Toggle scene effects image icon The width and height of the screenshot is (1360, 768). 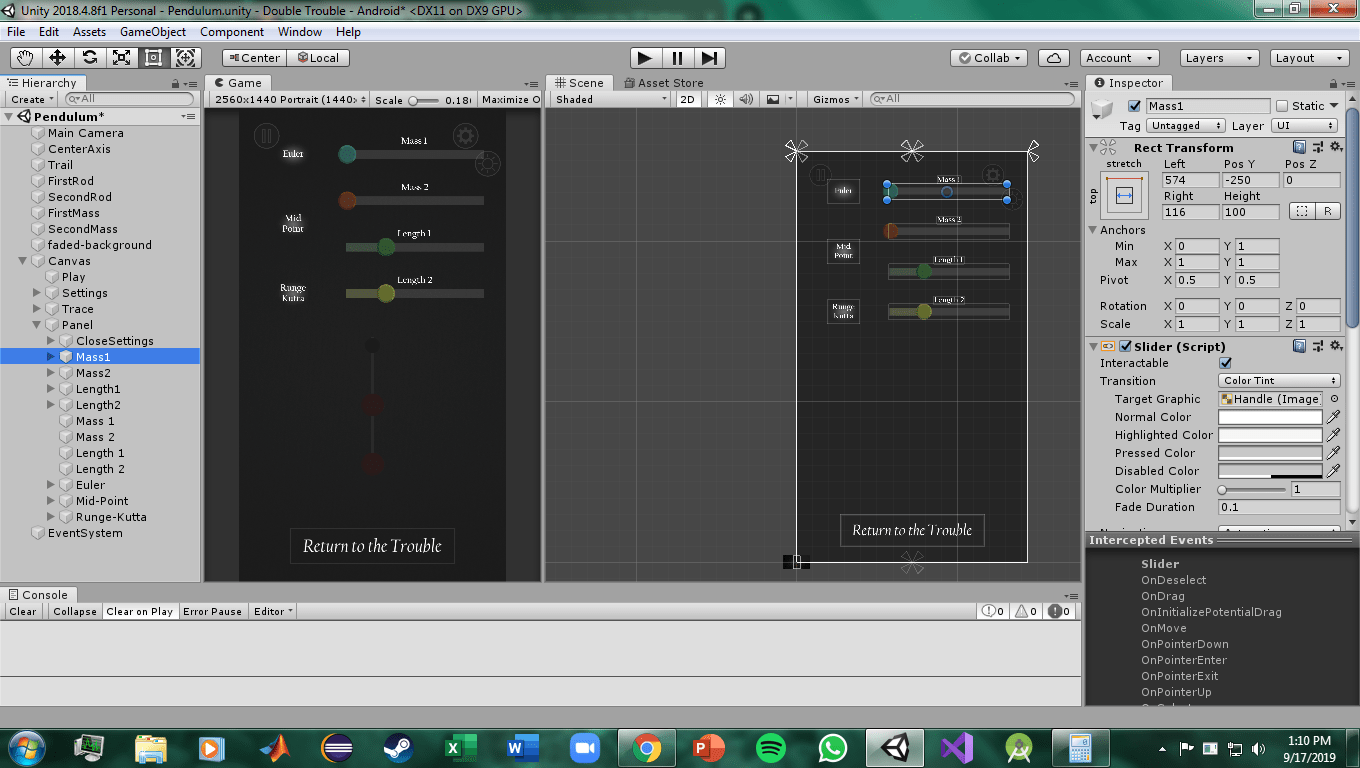pyautogui.click(x=773, y=99)
